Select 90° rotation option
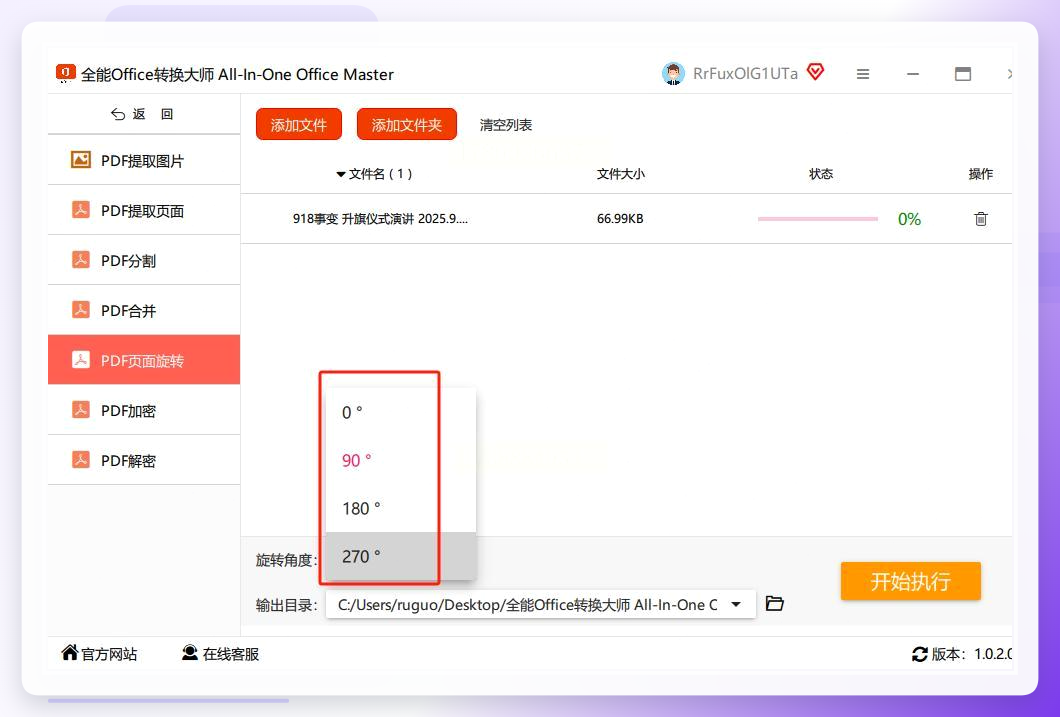Screen dimensions: 1060x717 coord(401,460)
